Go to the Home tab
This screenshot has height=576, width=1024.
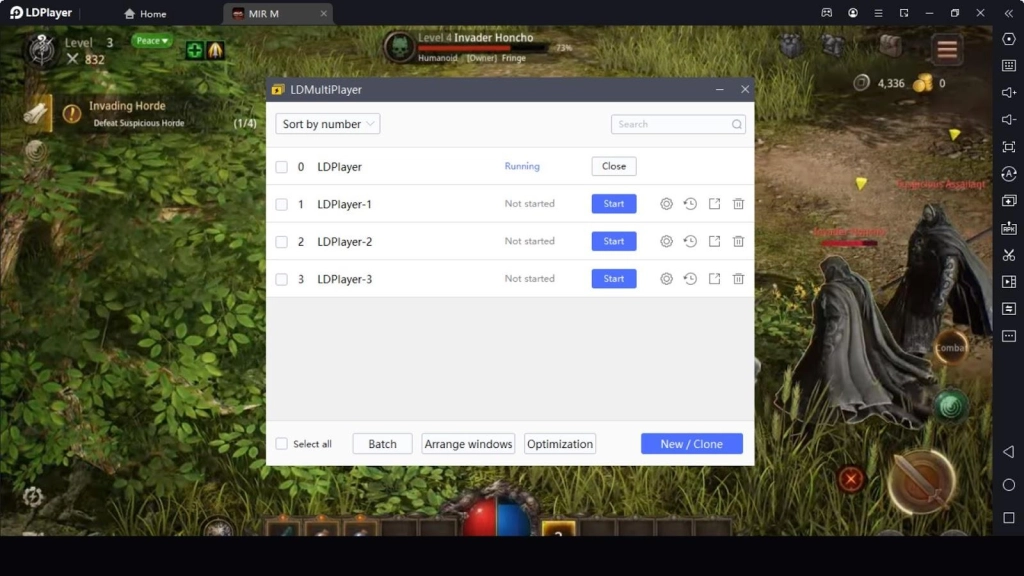[x=146, y=13]
